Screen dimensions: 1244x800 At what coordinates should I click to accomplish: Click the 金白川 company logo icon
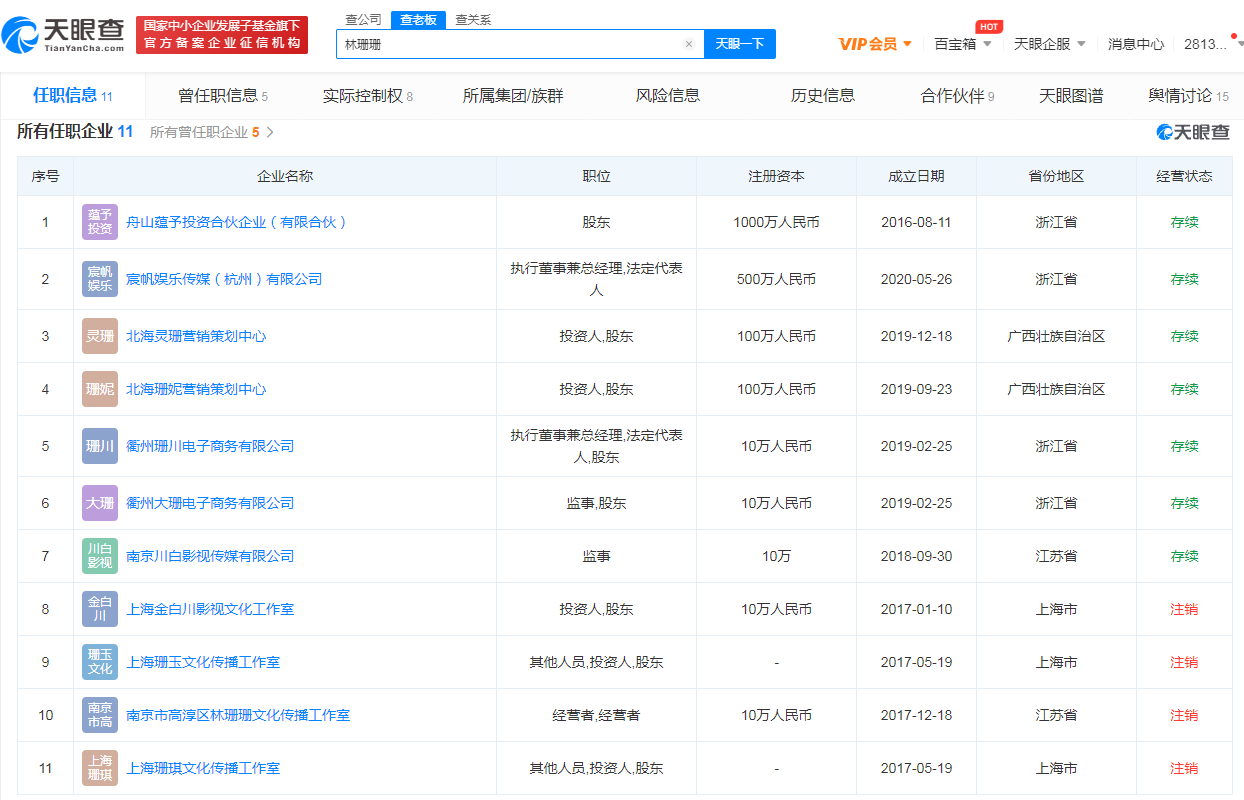pos(100,609)
